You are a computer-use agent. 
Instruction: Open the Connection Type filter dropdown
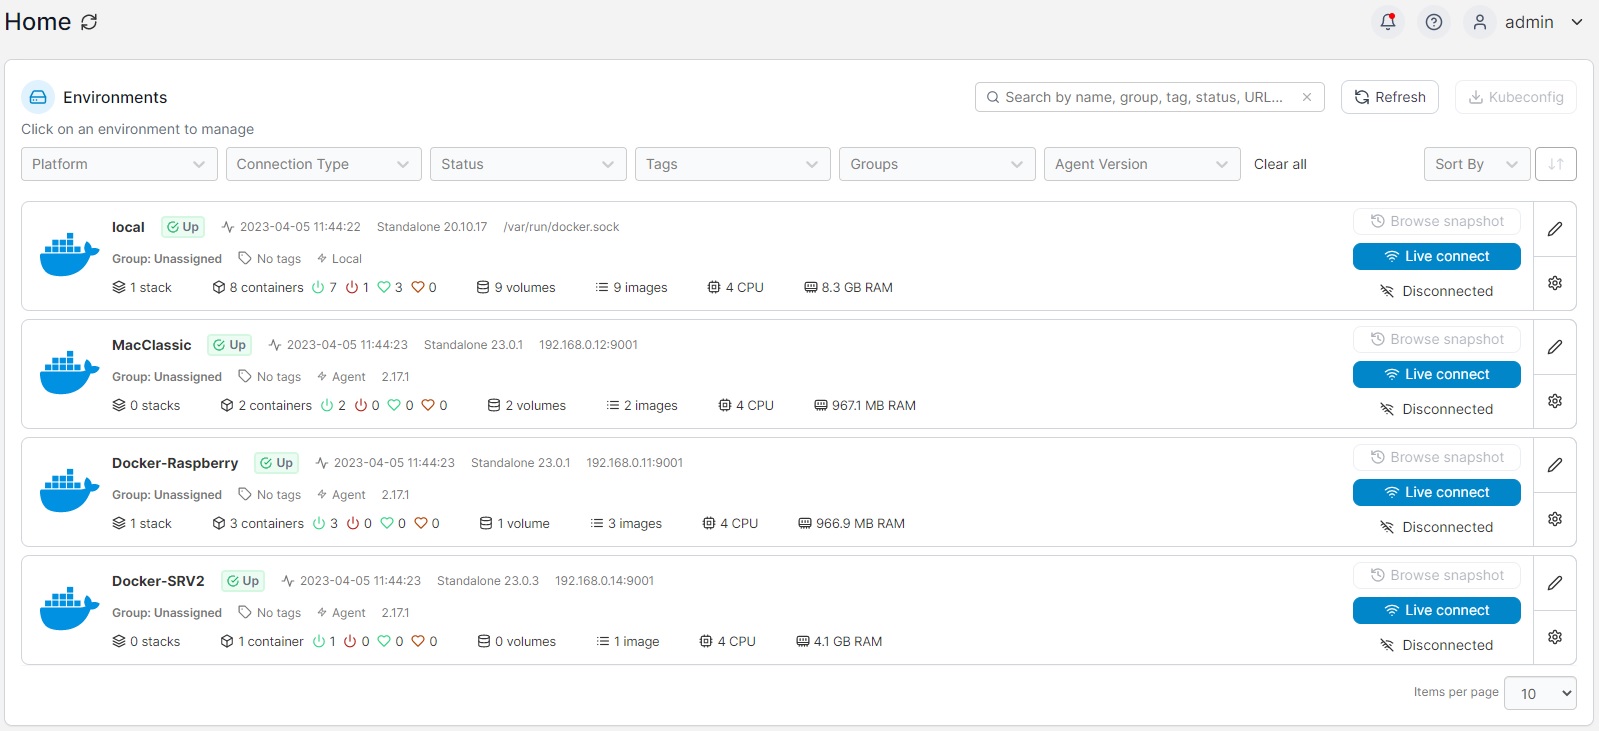[x=323, y=164]
